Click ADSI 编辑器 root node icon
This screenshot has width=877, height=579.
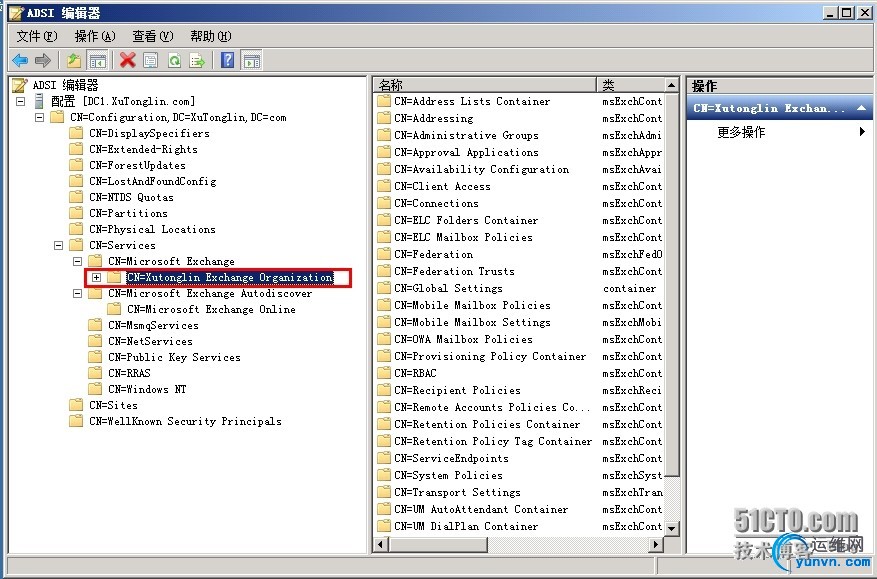pos(20,85)
